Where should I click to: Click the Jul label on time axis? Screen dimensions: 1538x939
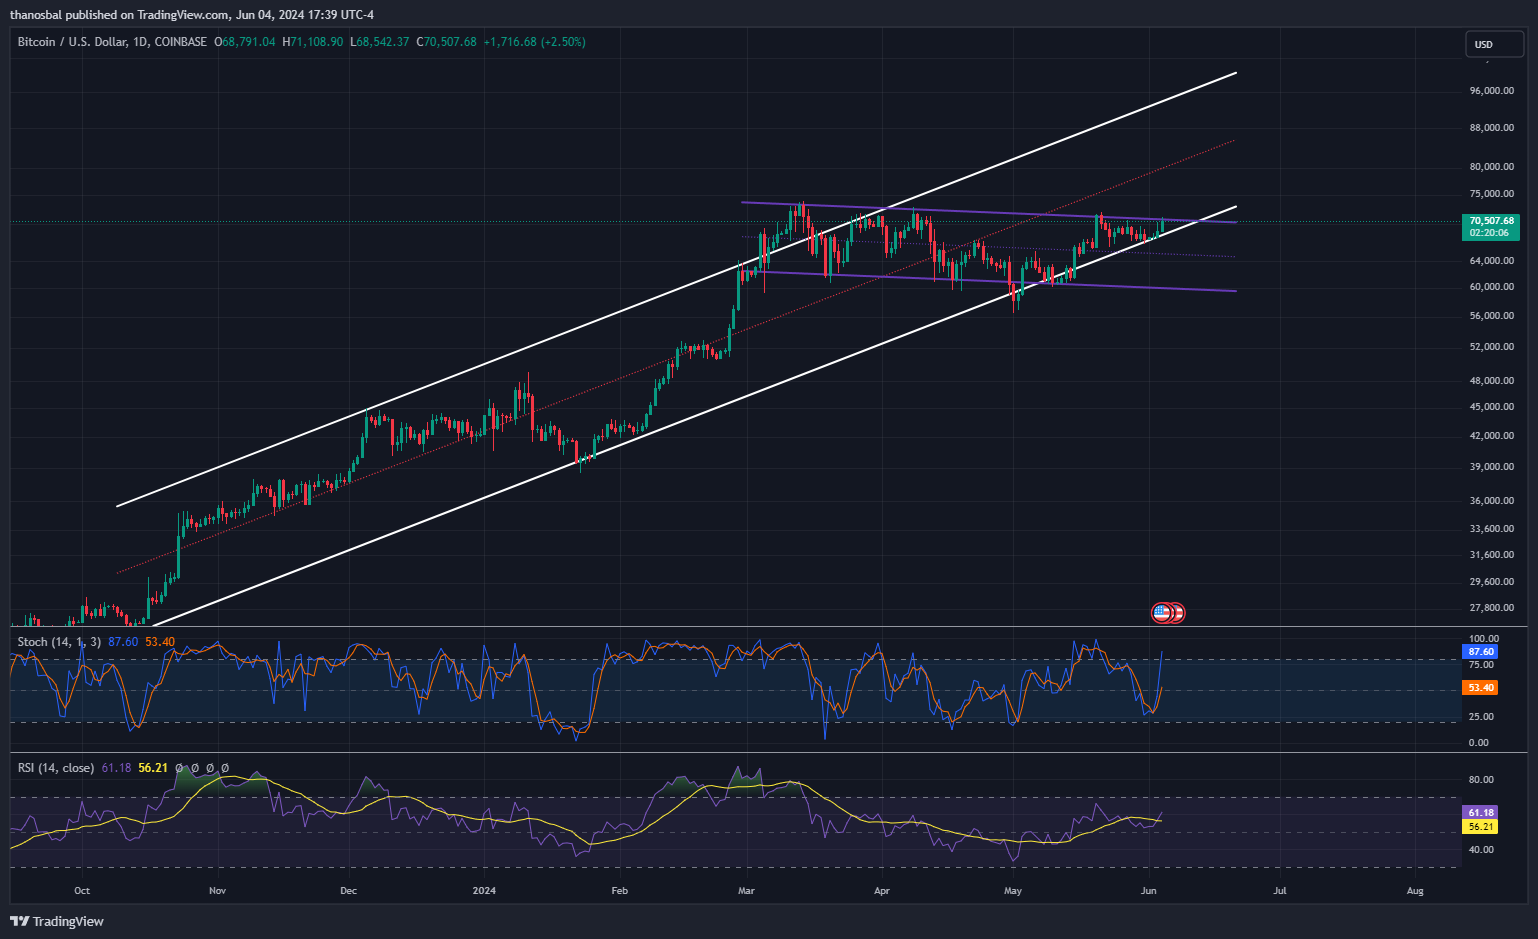coord(1280,890)
